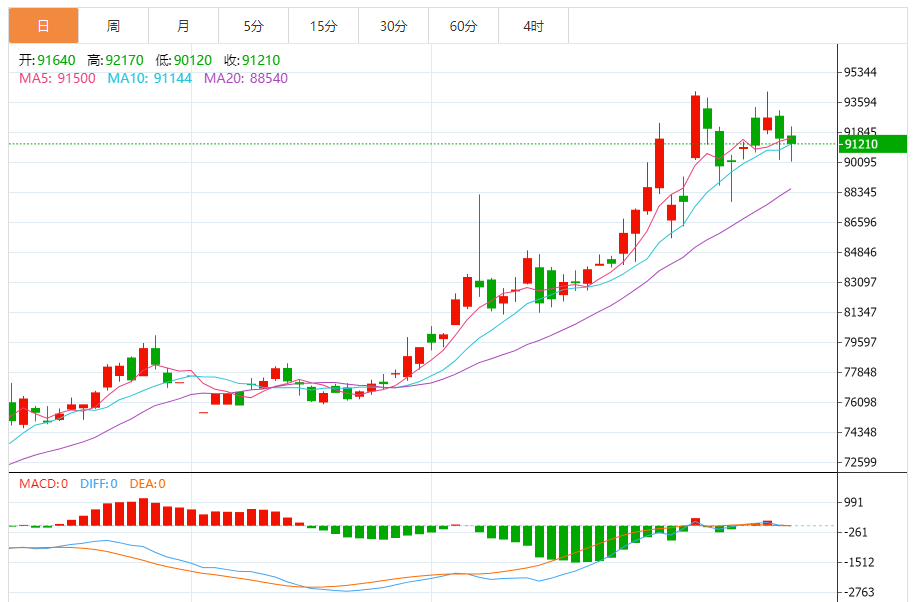Click the green 91210 current price tag
Viewport: 915px width, 602px height.
(873, 144)
